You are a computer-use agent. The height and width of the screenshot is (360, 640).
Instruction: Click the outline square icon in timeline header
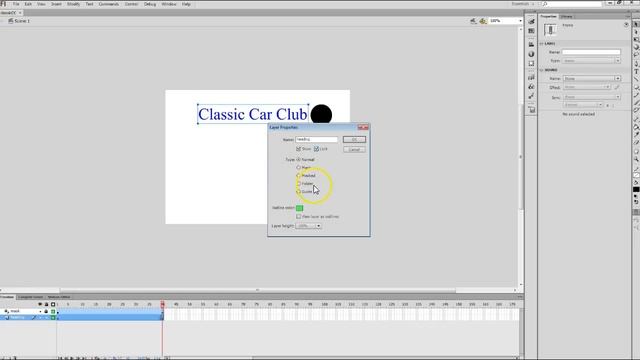tap(53, 304)
